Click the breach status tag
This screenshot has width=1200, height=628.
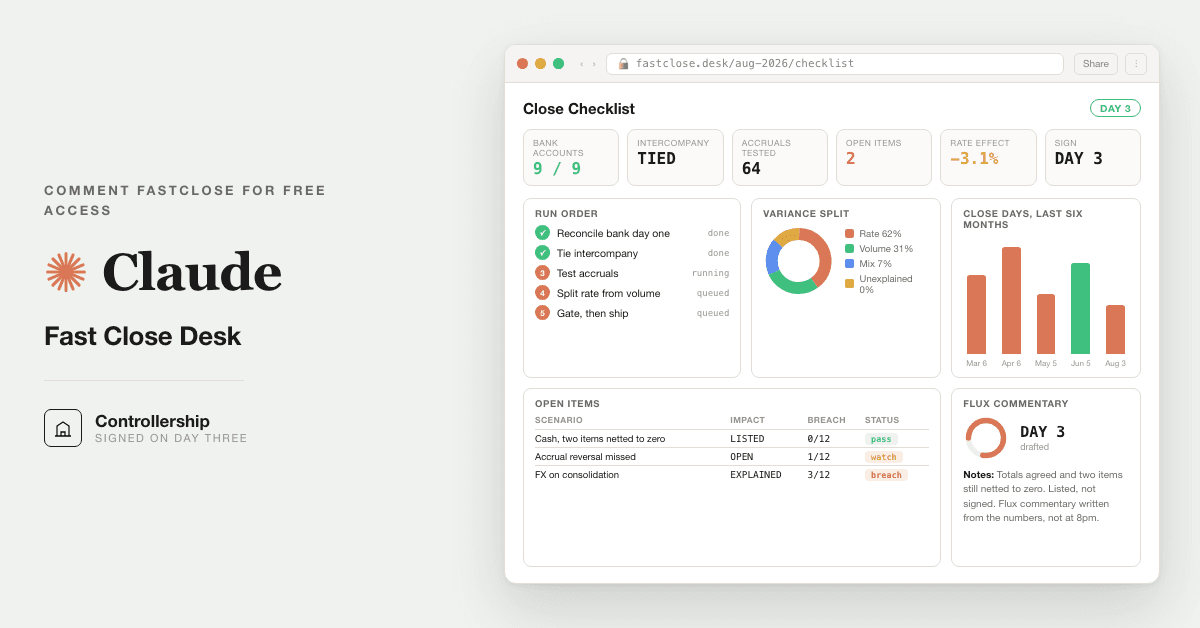pyautogui.click(x=886, y=475)
